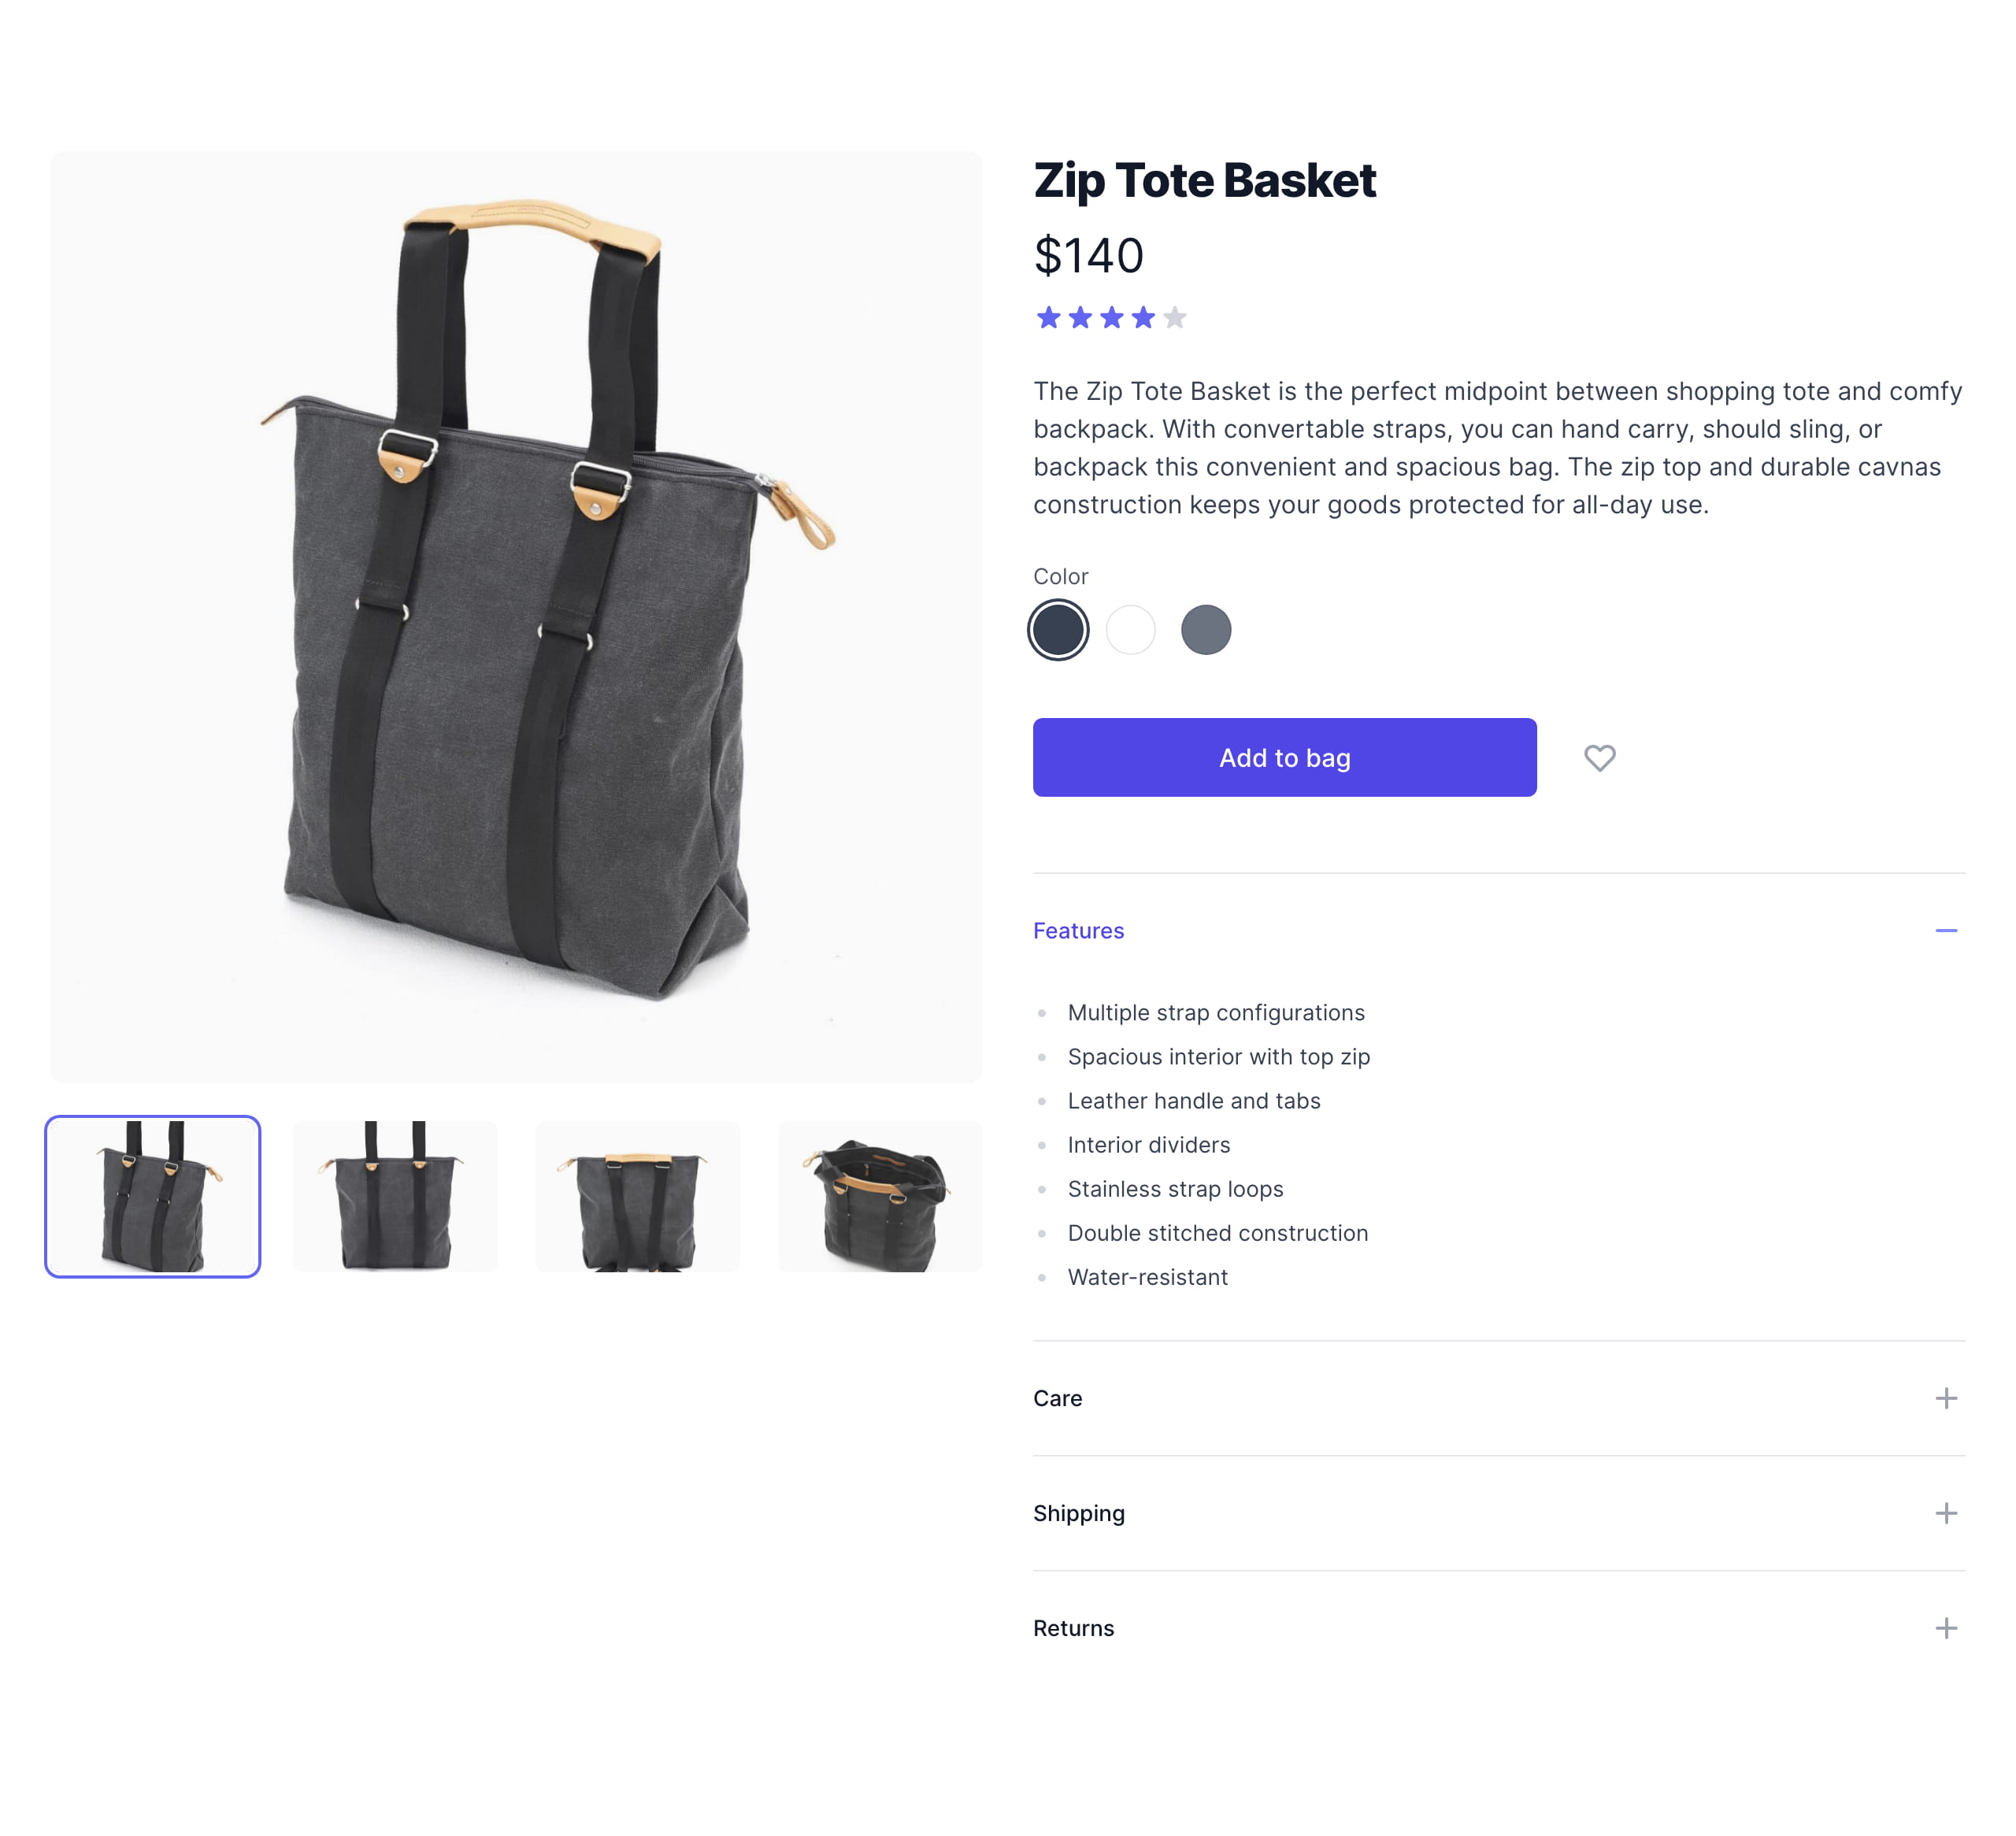Expand the Care section

(1057, 1398)
